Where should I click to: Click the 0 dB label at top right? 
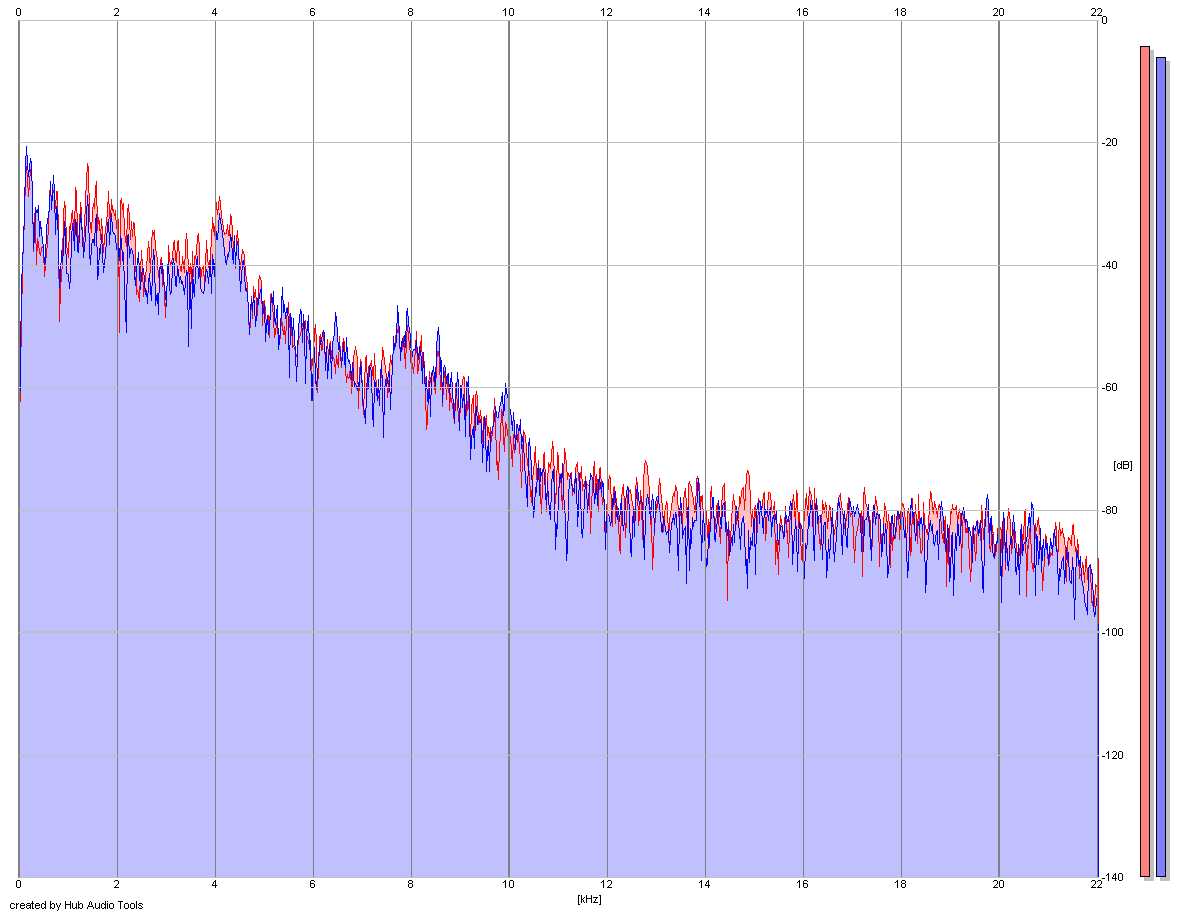[x=1104, y=20]
